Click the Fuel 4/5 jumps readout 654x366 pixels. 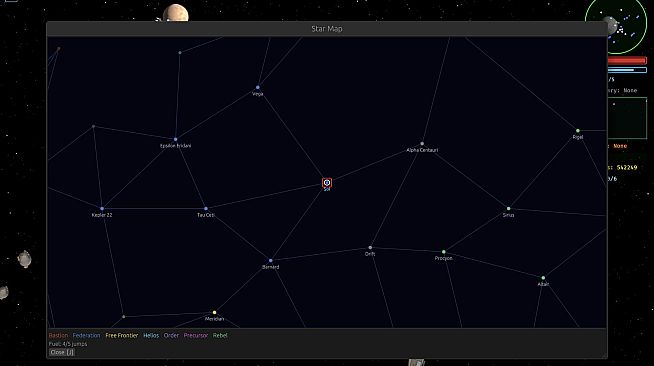pyautogui.click(x=68, y=344)
